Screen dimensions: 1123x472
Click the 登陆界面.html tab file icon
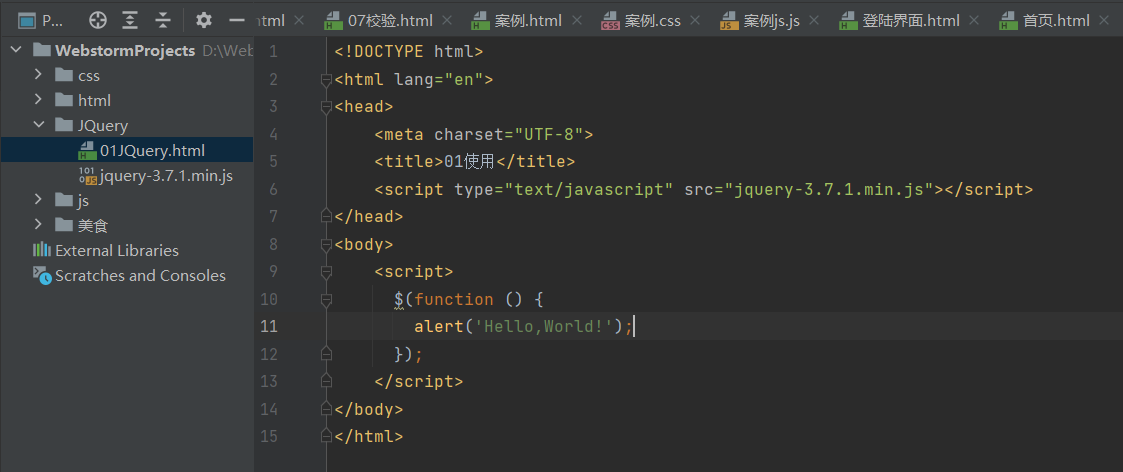(x=848, y=21)
